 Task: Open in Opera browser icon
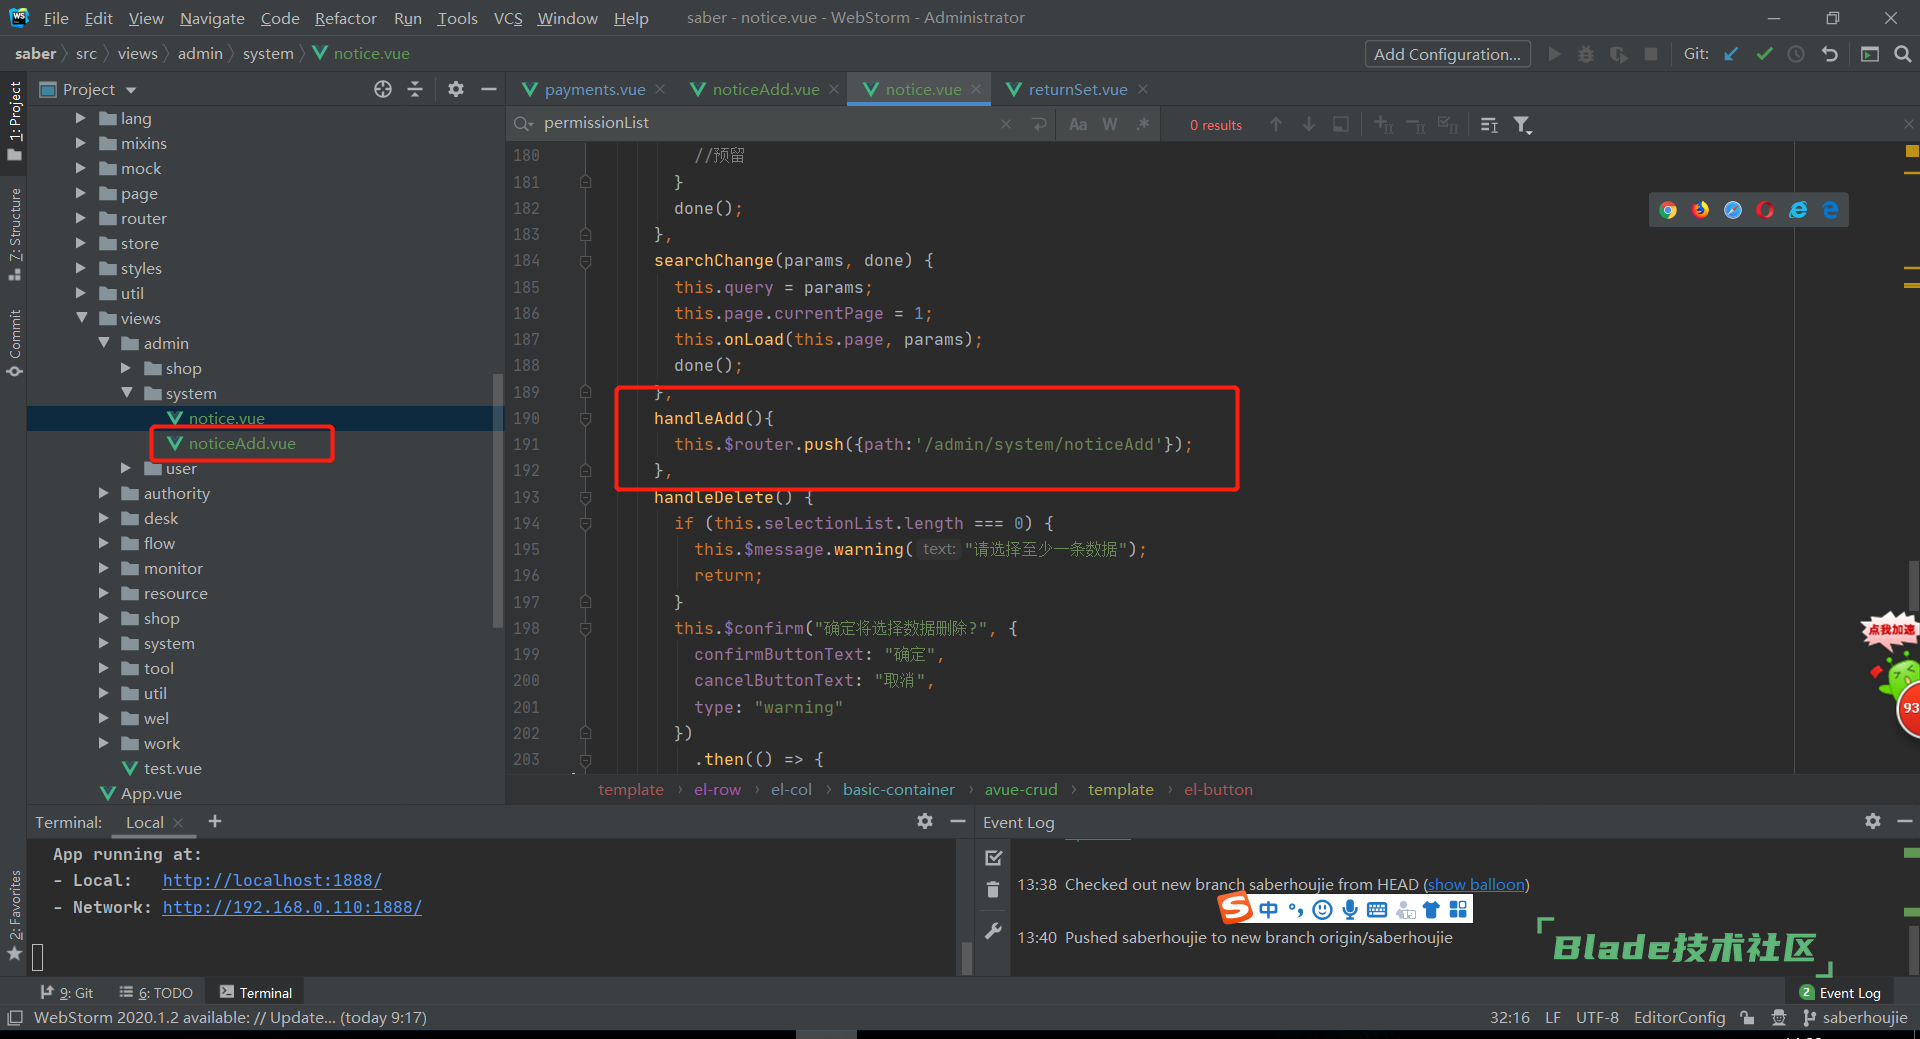(1765, 210)
